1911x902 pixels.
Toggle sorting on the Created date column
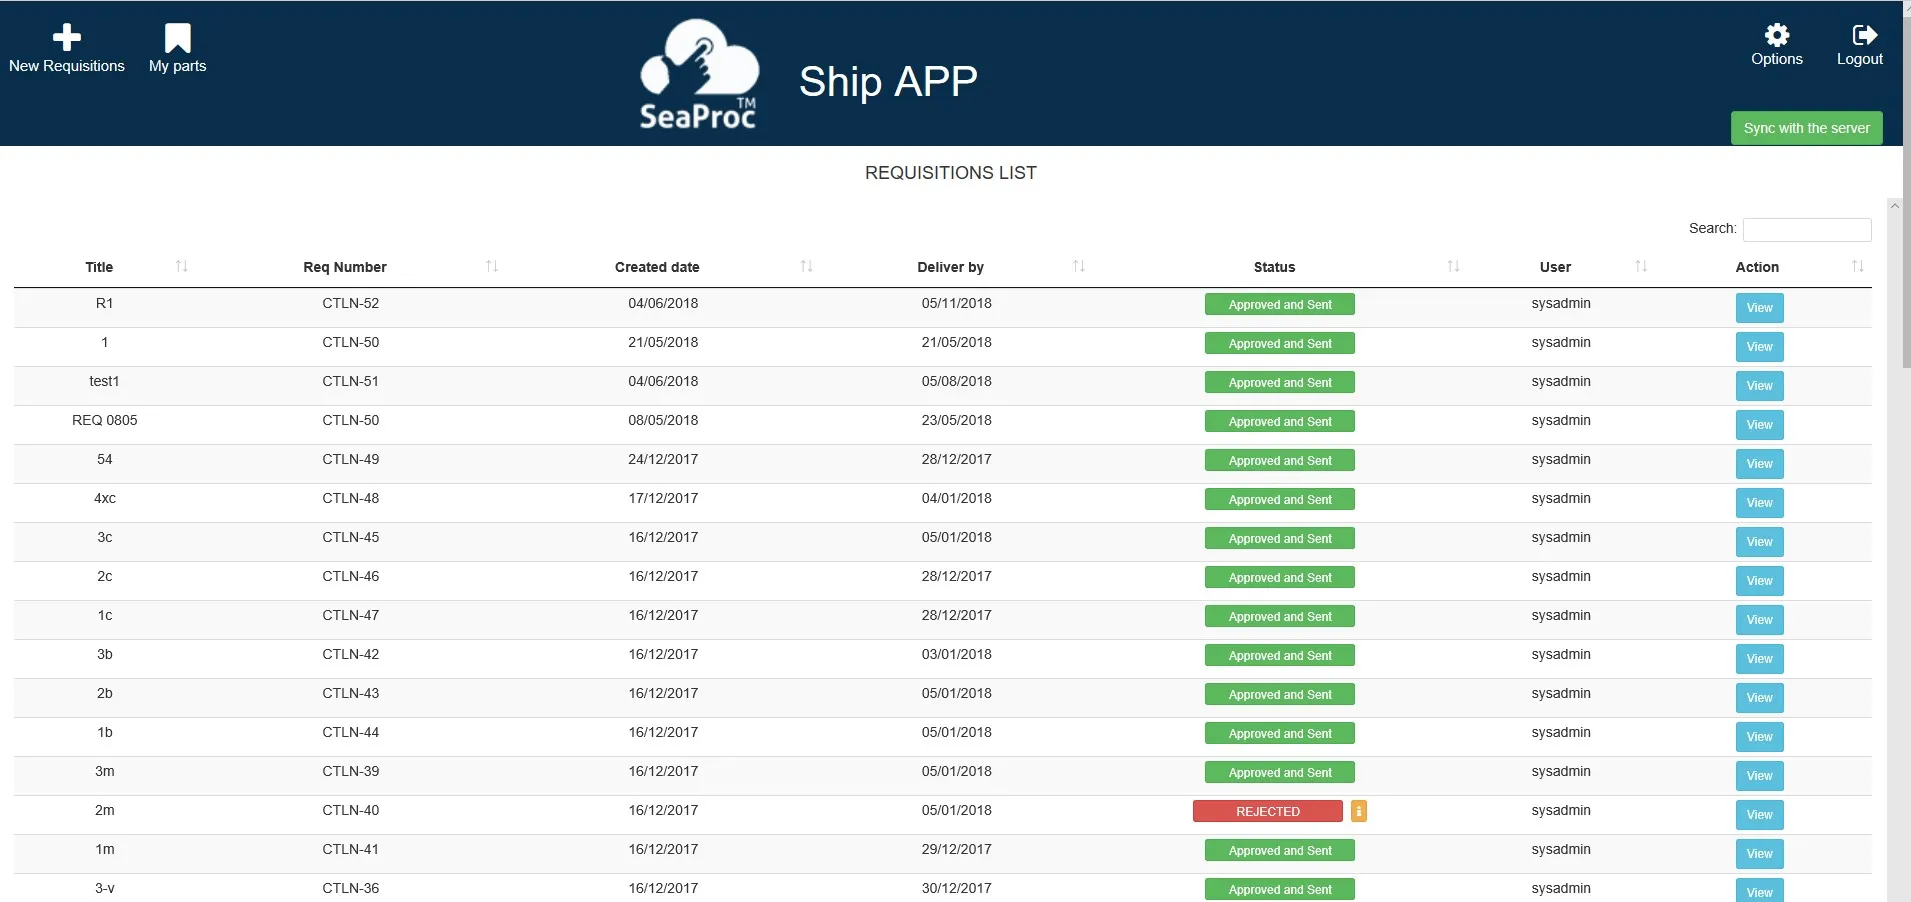pyautogui.click(x=807, y=266)
